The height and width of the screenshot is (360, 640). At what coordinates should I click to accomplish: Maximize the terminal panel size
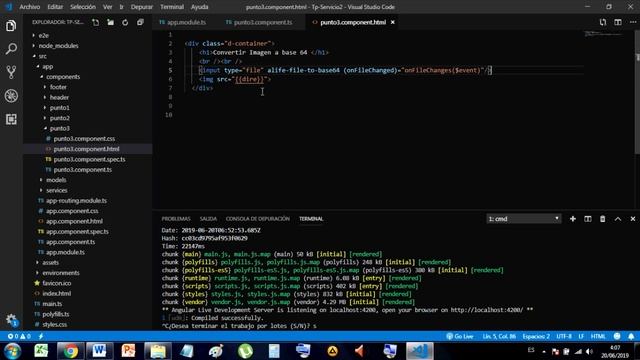618,219
